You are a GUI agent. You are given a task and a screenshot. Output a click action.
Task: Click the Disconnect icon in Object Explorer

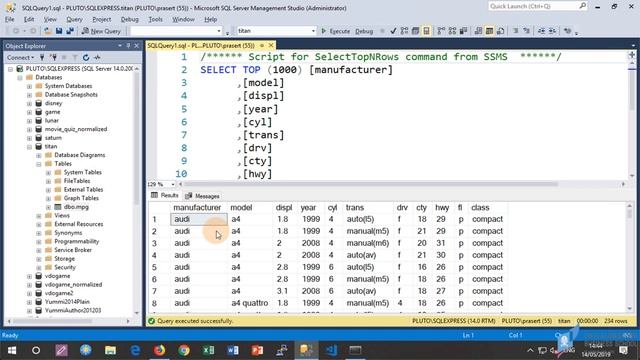(x=53, y=58)
